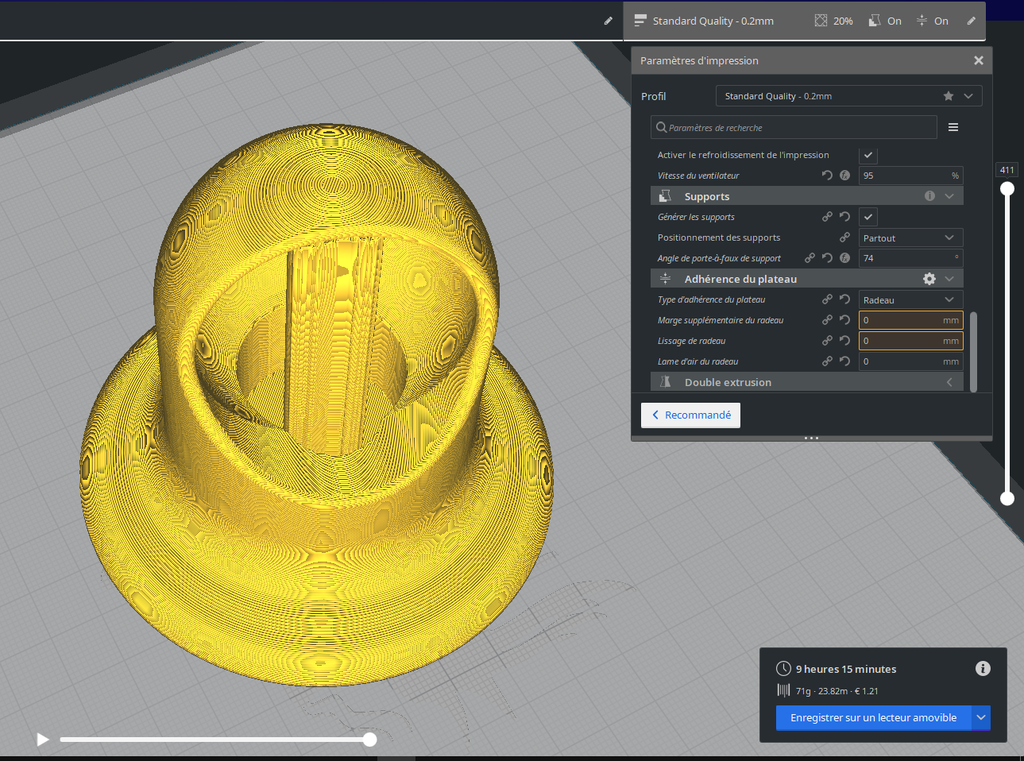Click the hamburger icon beside the search field

coord(952,127)
